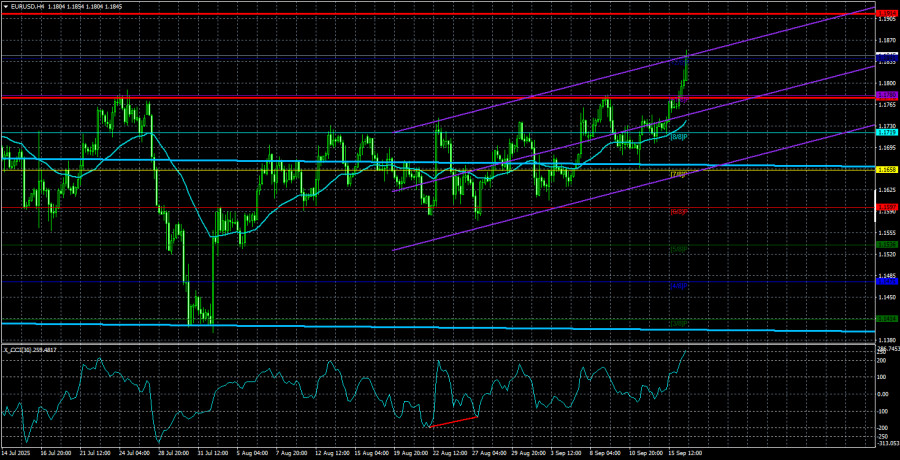Click the 15 Sep 12:00 time axis label

click(686, 453)
